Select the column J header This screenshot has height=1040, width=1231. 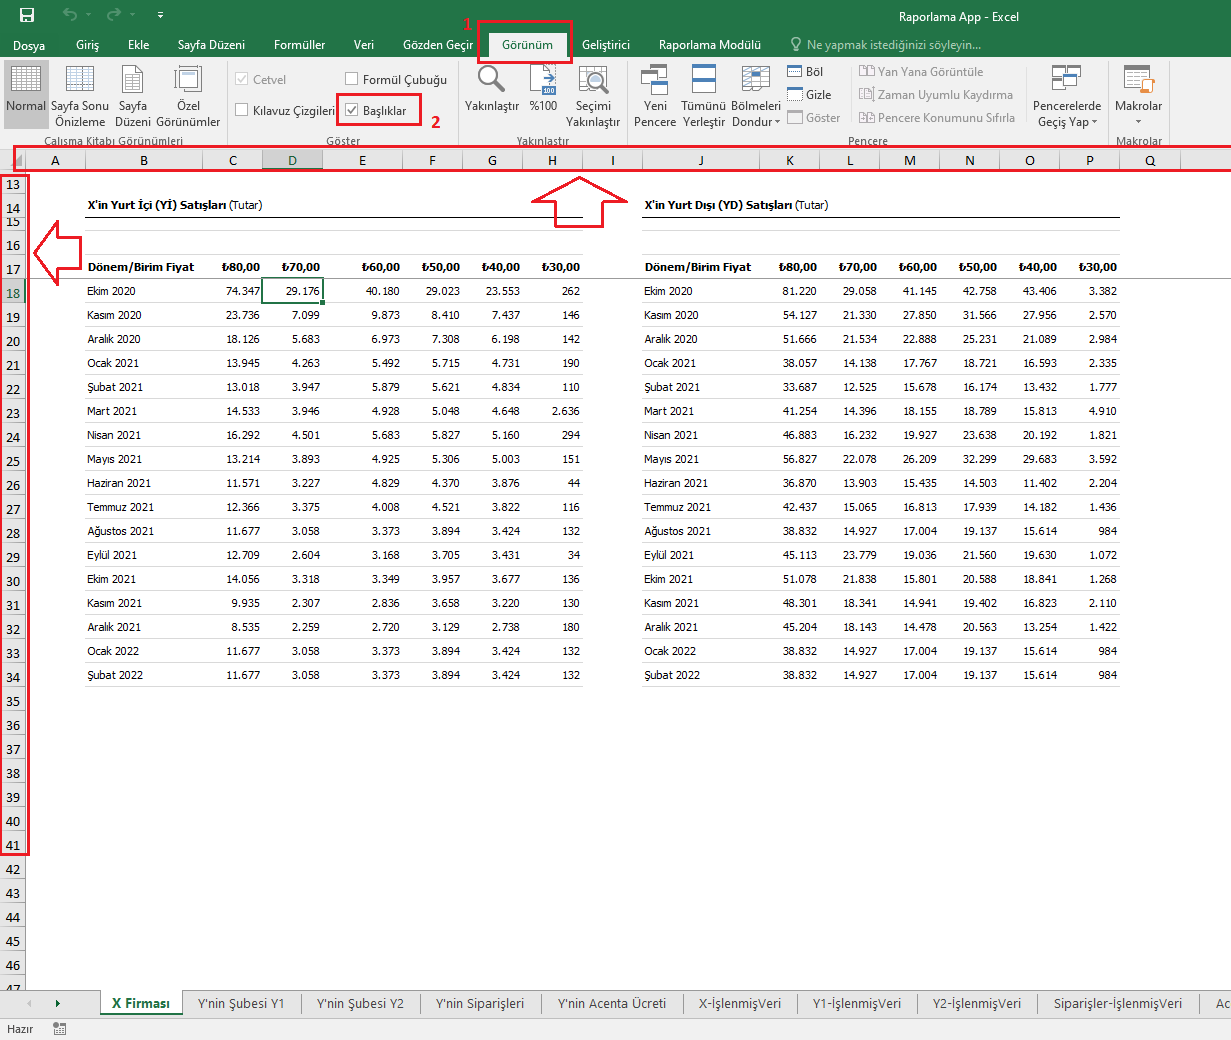click(x=701, y=160)
